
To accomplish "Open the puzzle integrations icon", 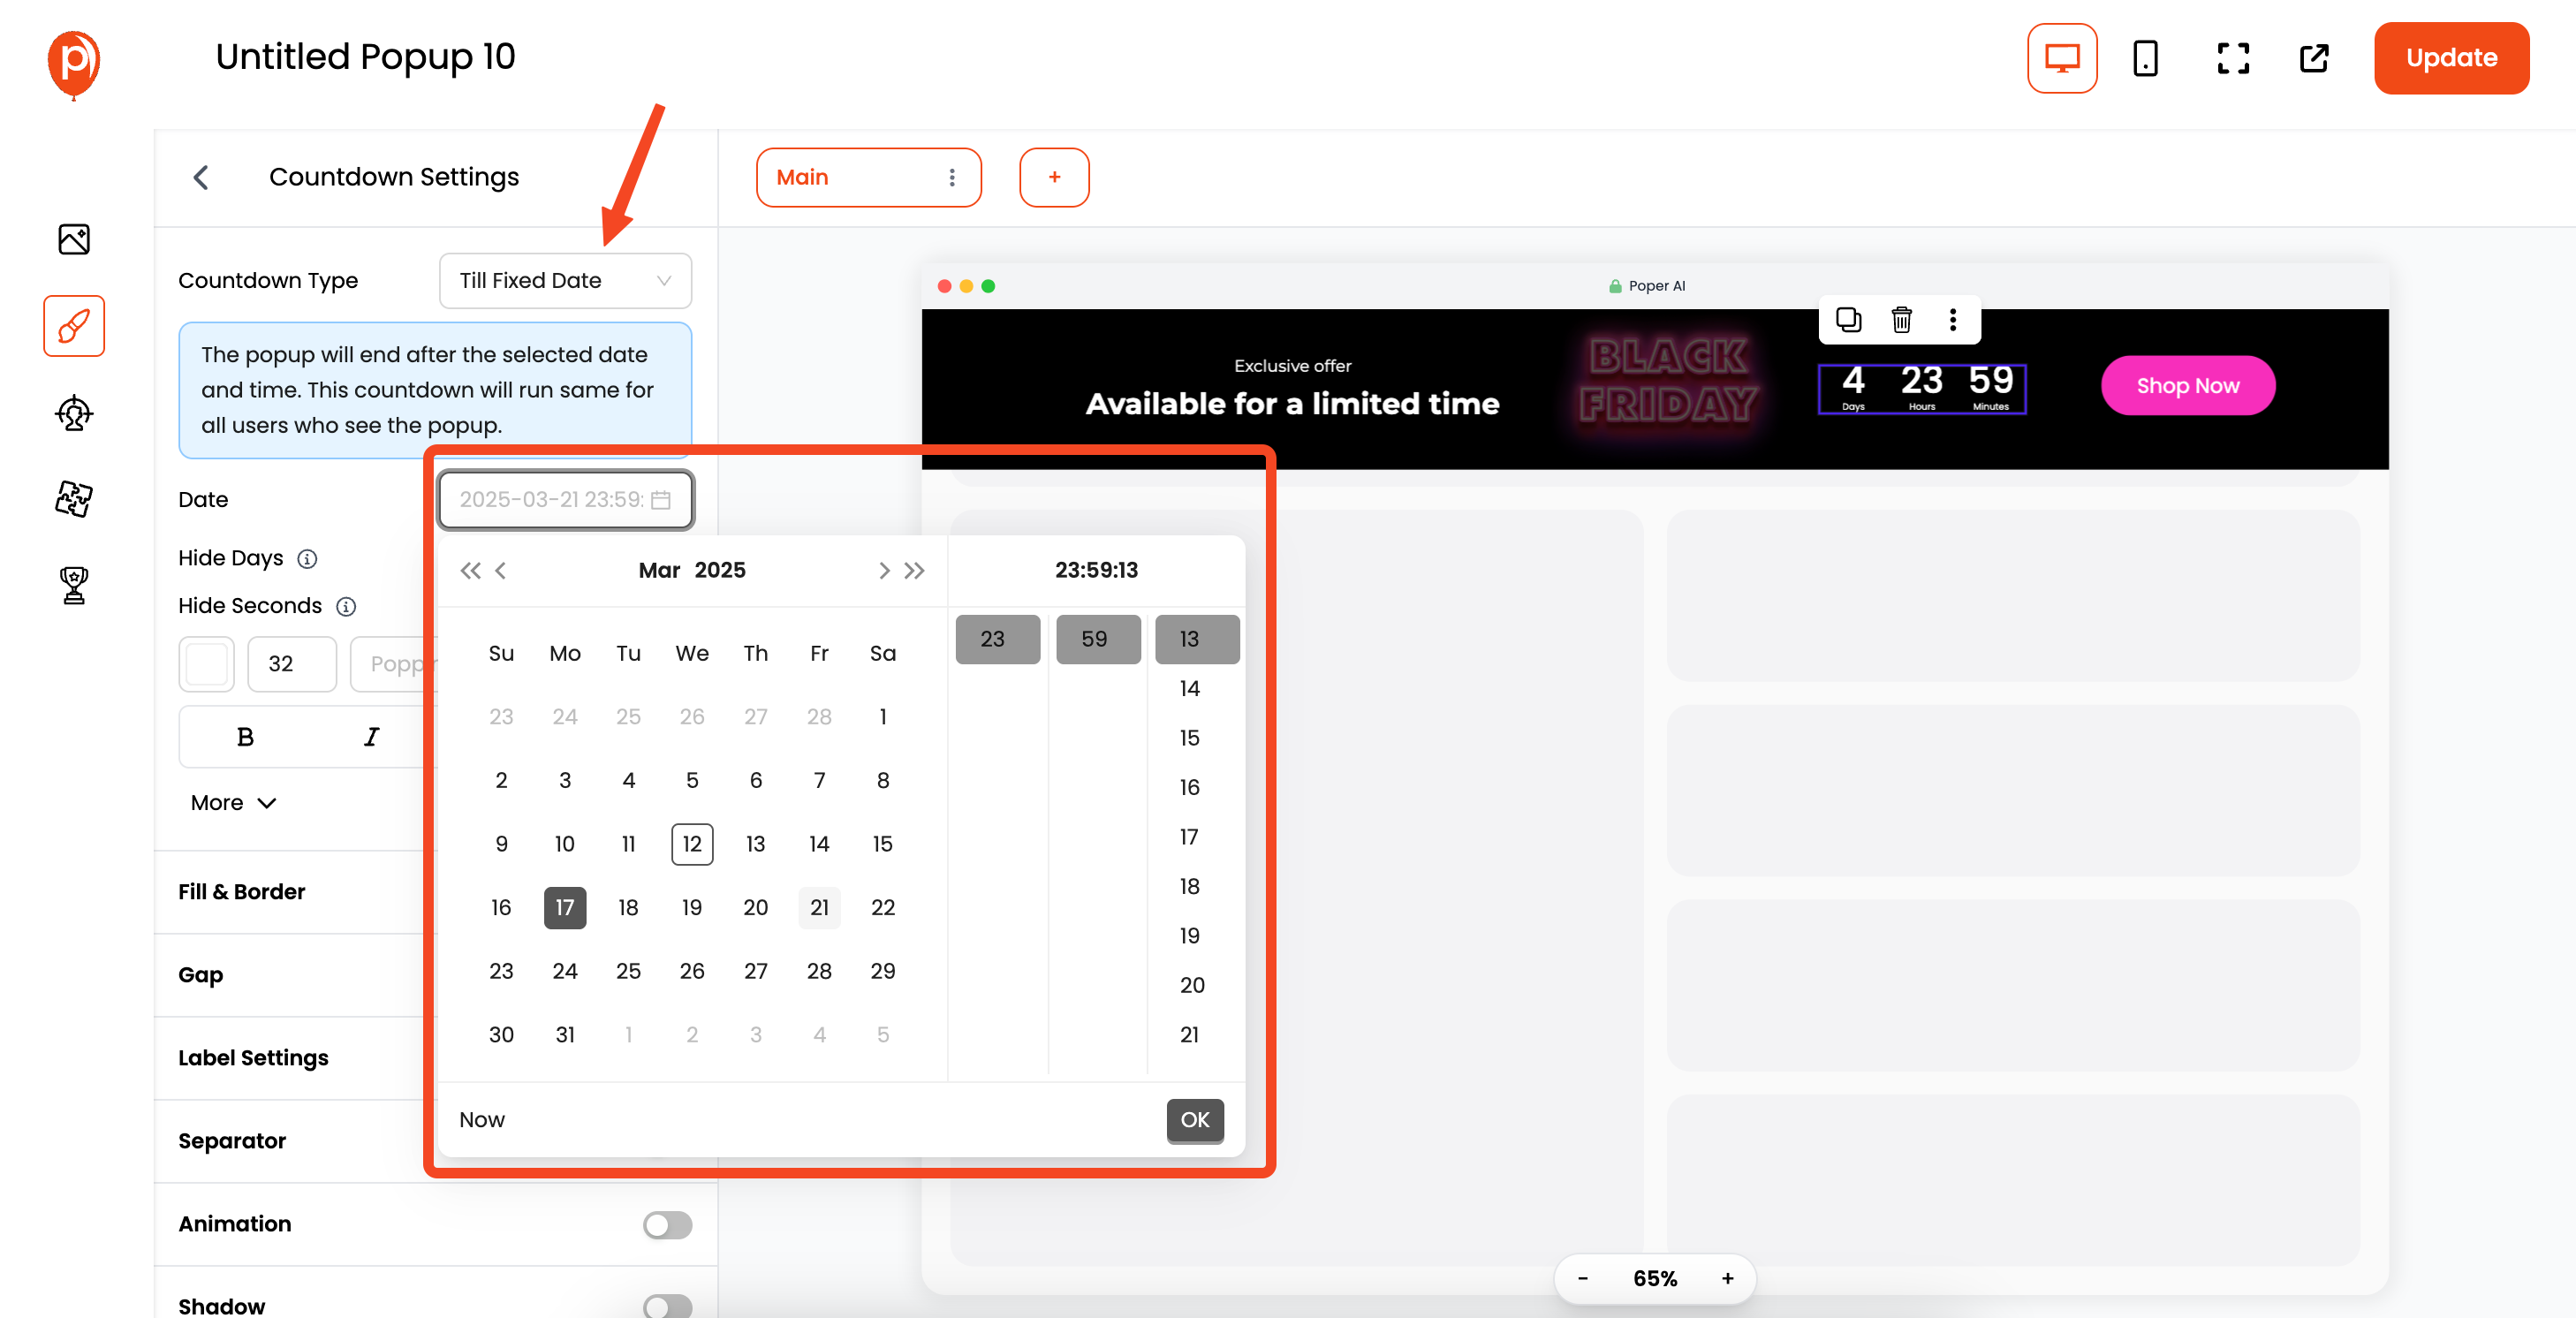I will [x=74, y=498].
